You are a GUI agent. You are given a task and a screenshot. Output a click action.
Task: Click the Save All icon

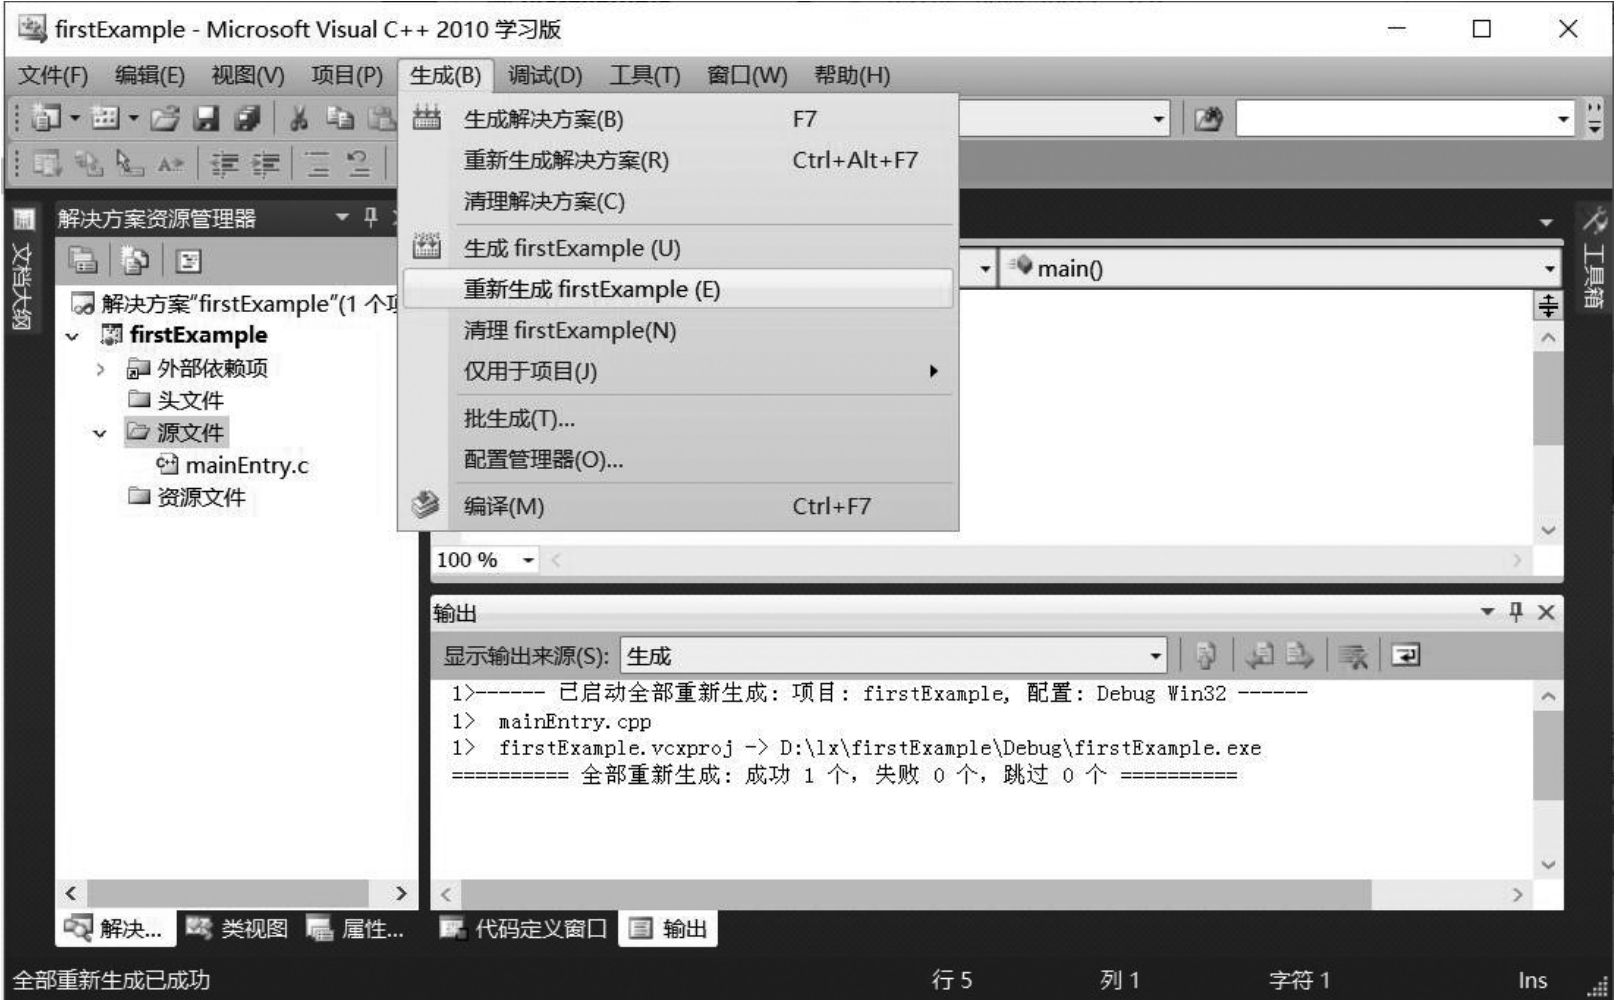tap(246, 118)
